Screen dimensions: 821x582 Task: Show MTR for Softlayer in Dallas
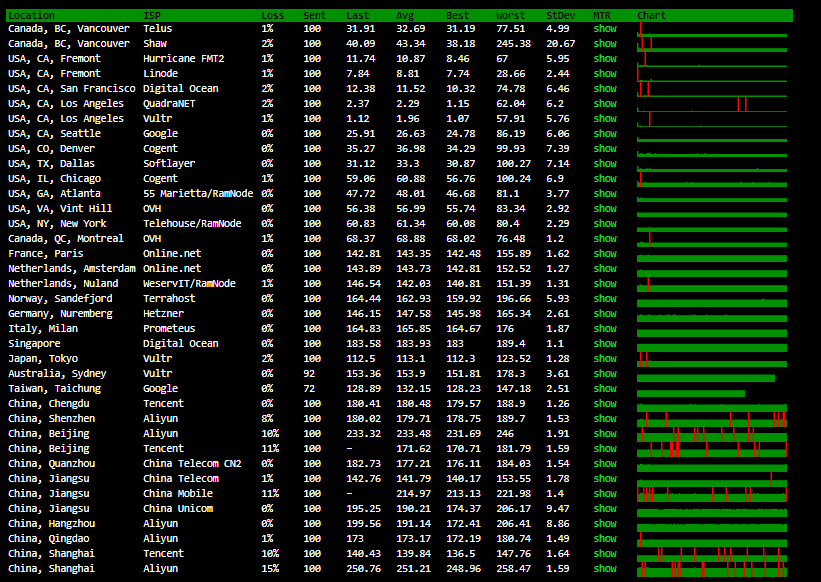[x=605, y=164]
